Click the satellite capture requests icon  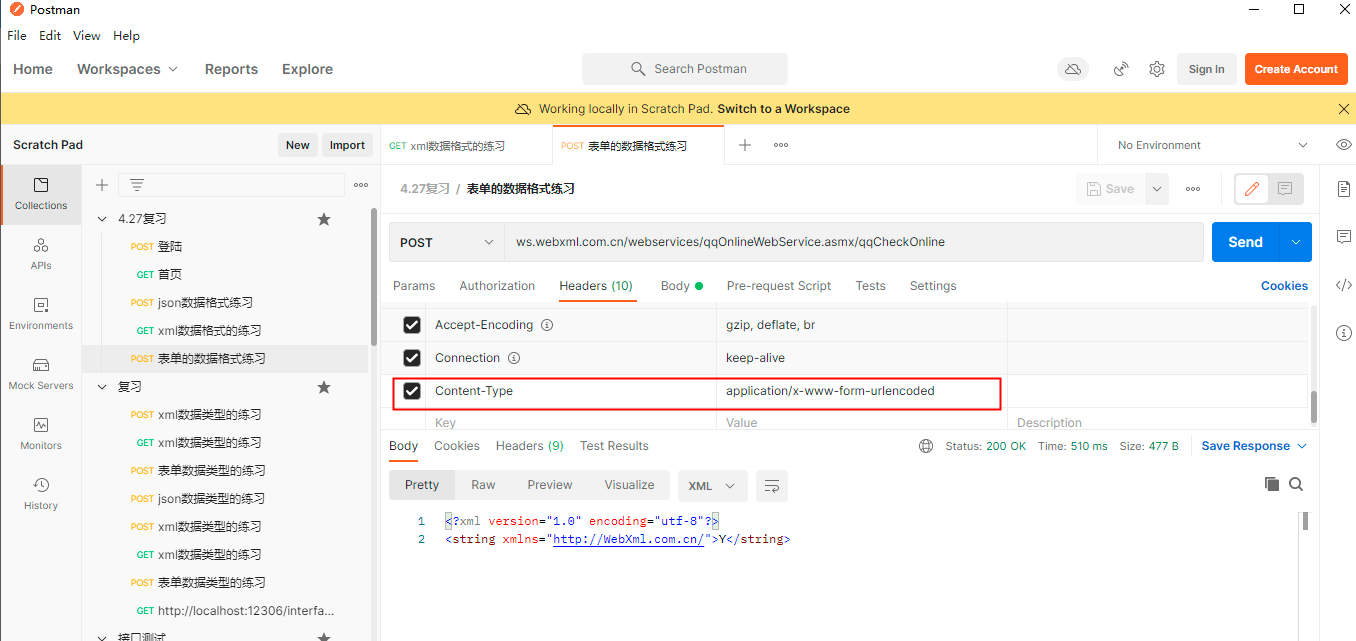pyautogui.click(x=1122, y=69)
